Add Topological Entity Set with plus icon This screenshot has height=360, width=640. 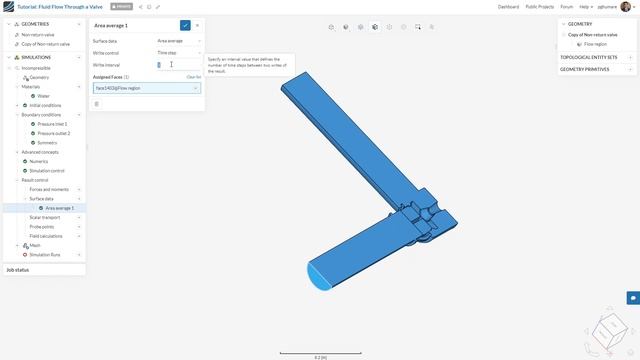(631, 58)
